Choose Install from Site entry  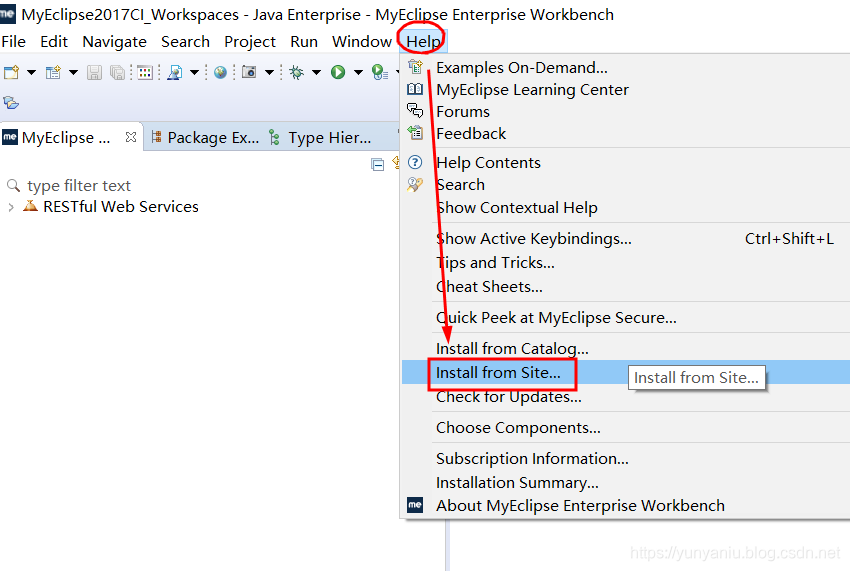click(626, 373)
